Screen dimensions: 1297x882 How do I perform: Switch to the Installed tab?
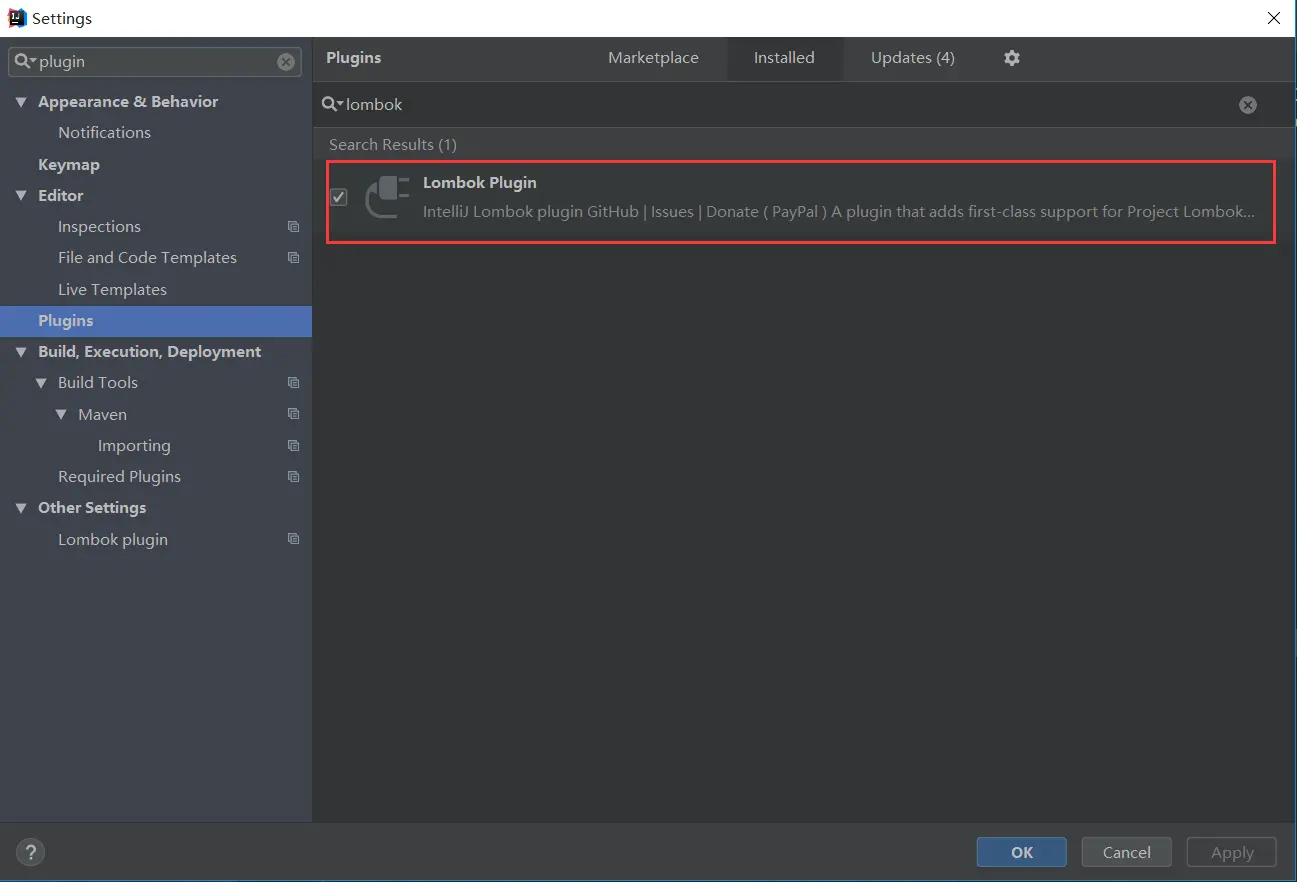(784, 58)
